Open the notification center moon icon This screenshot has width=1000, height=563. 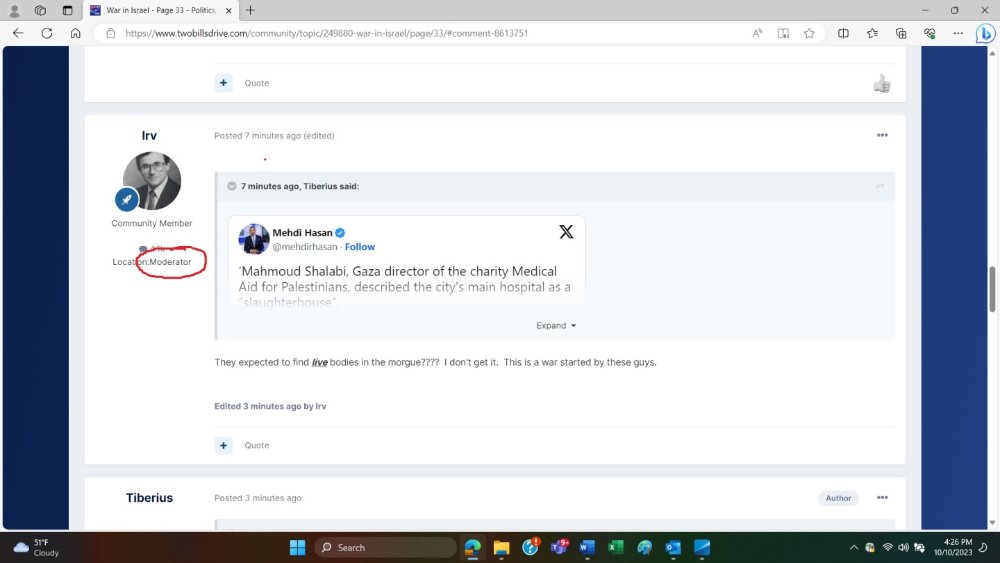tap(984, 547)
